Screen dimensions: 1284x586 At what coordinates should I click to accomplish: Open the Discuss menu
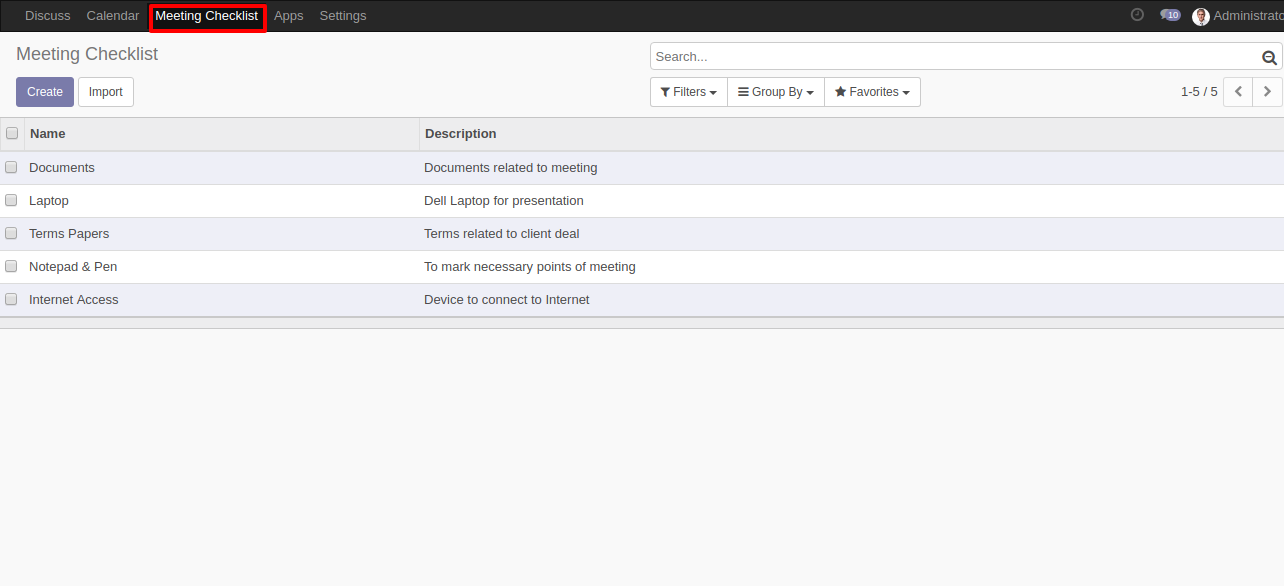click(x=48, y=16)
